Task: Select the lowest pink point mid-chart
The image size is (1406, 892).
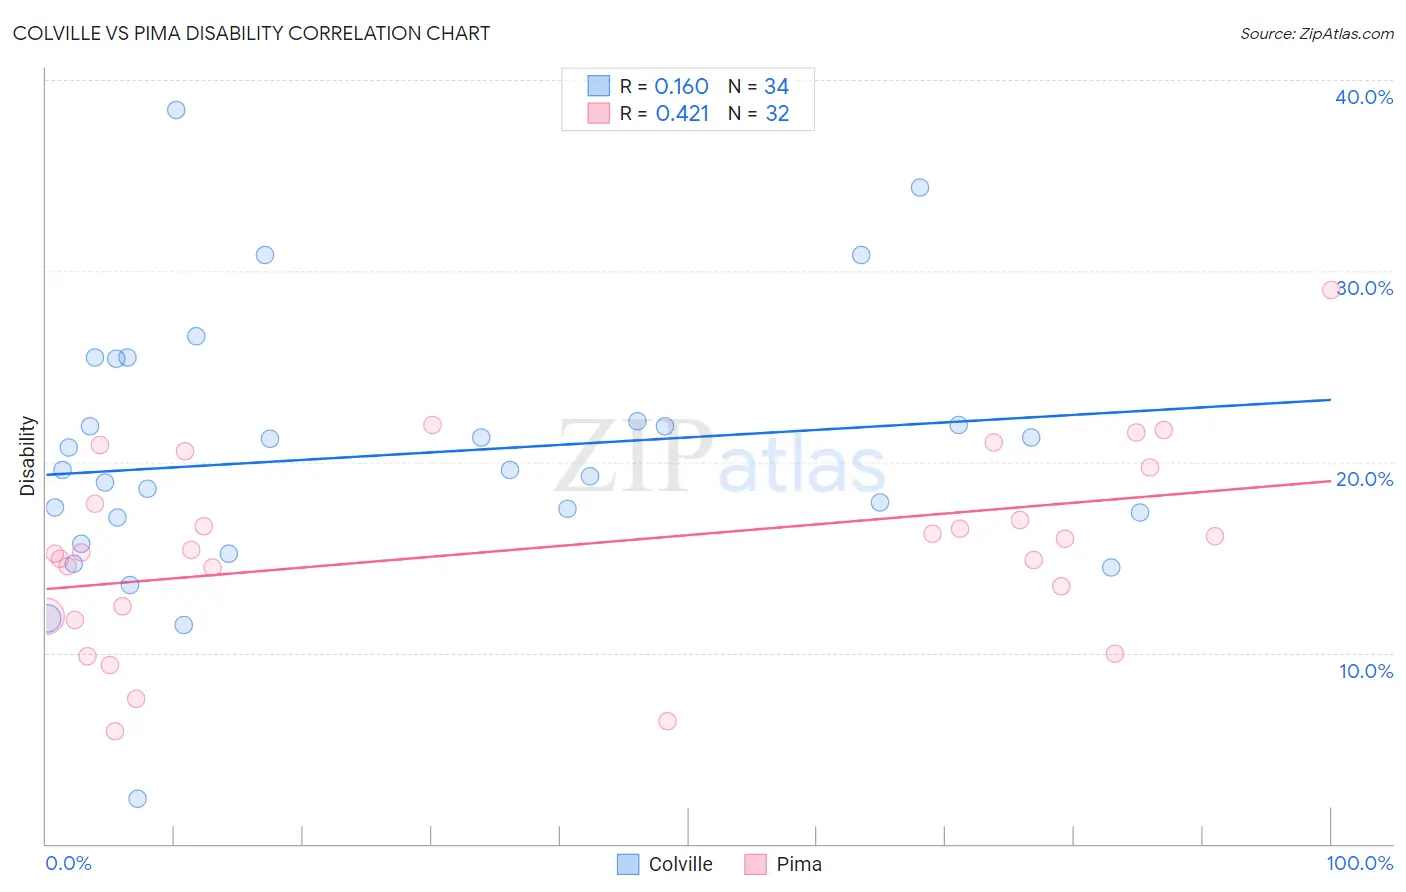Action: (x=667, y=721)
